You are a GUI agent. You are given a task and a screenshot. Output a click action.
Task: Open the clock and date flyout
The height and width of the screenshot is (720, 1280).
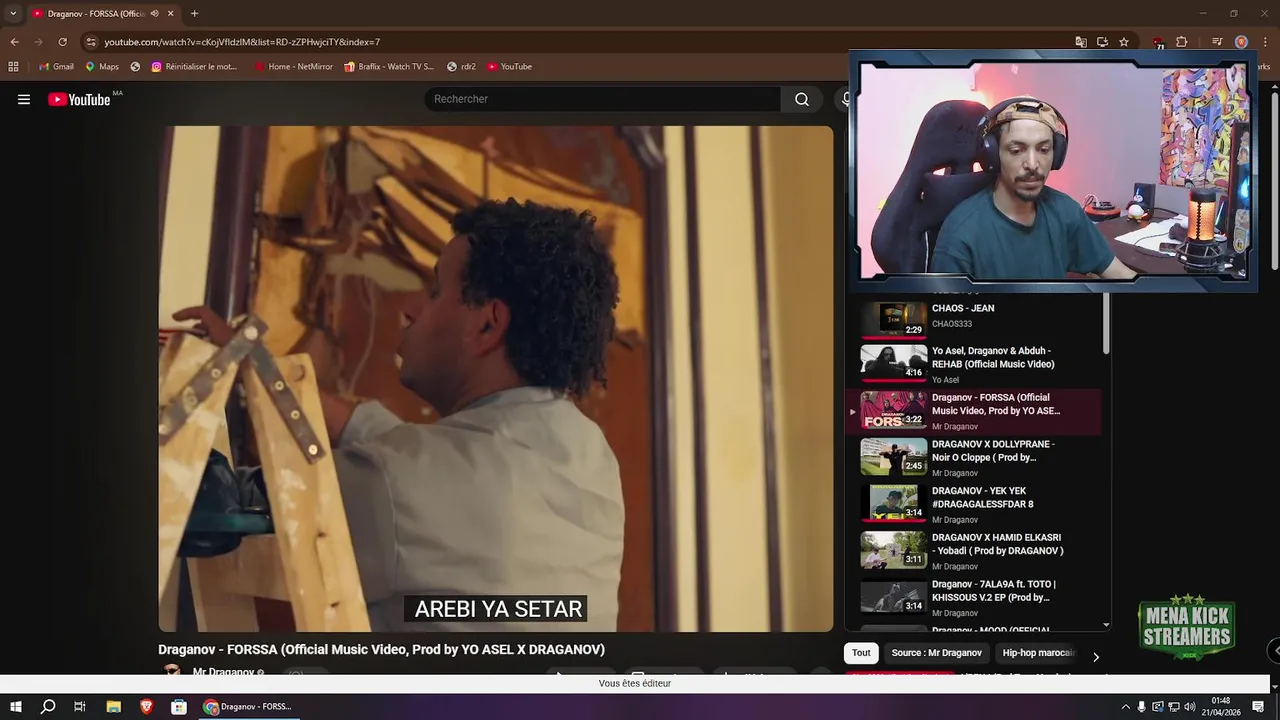point(1221,706)
